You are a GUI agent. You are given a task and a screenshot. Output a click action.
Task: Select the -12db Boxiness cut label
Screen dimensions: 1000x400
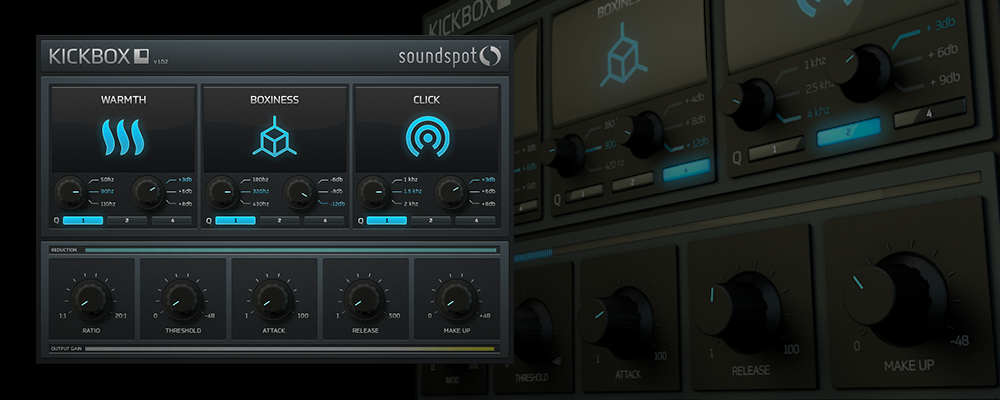click(x=337, y=204)
